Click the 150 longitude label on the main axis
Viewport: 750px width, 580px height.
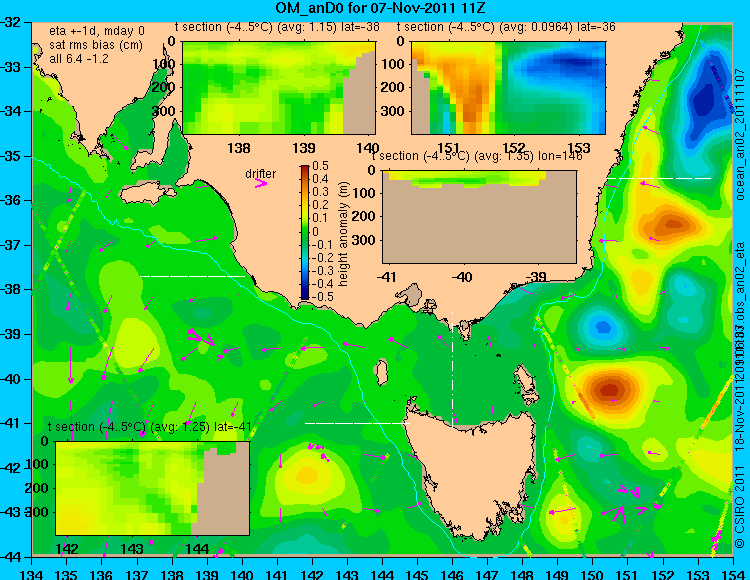point(593,574)
